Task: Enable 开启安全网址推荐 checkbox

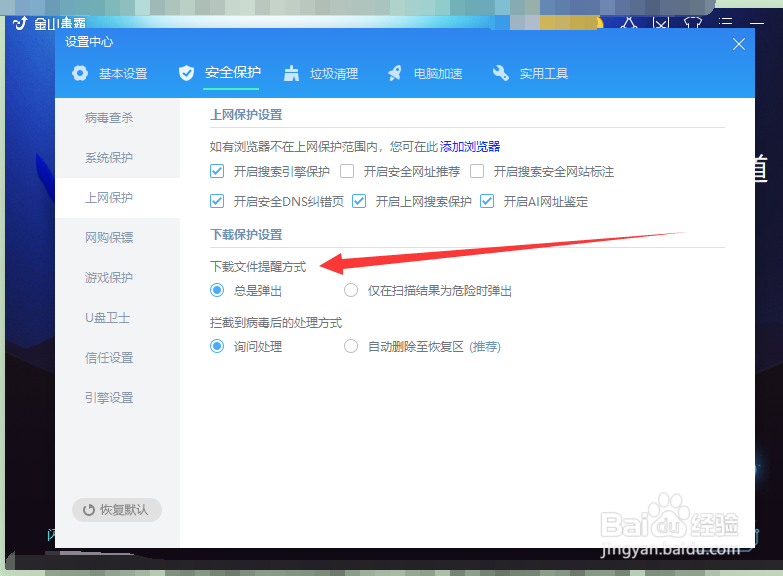Action: point(347,171)
